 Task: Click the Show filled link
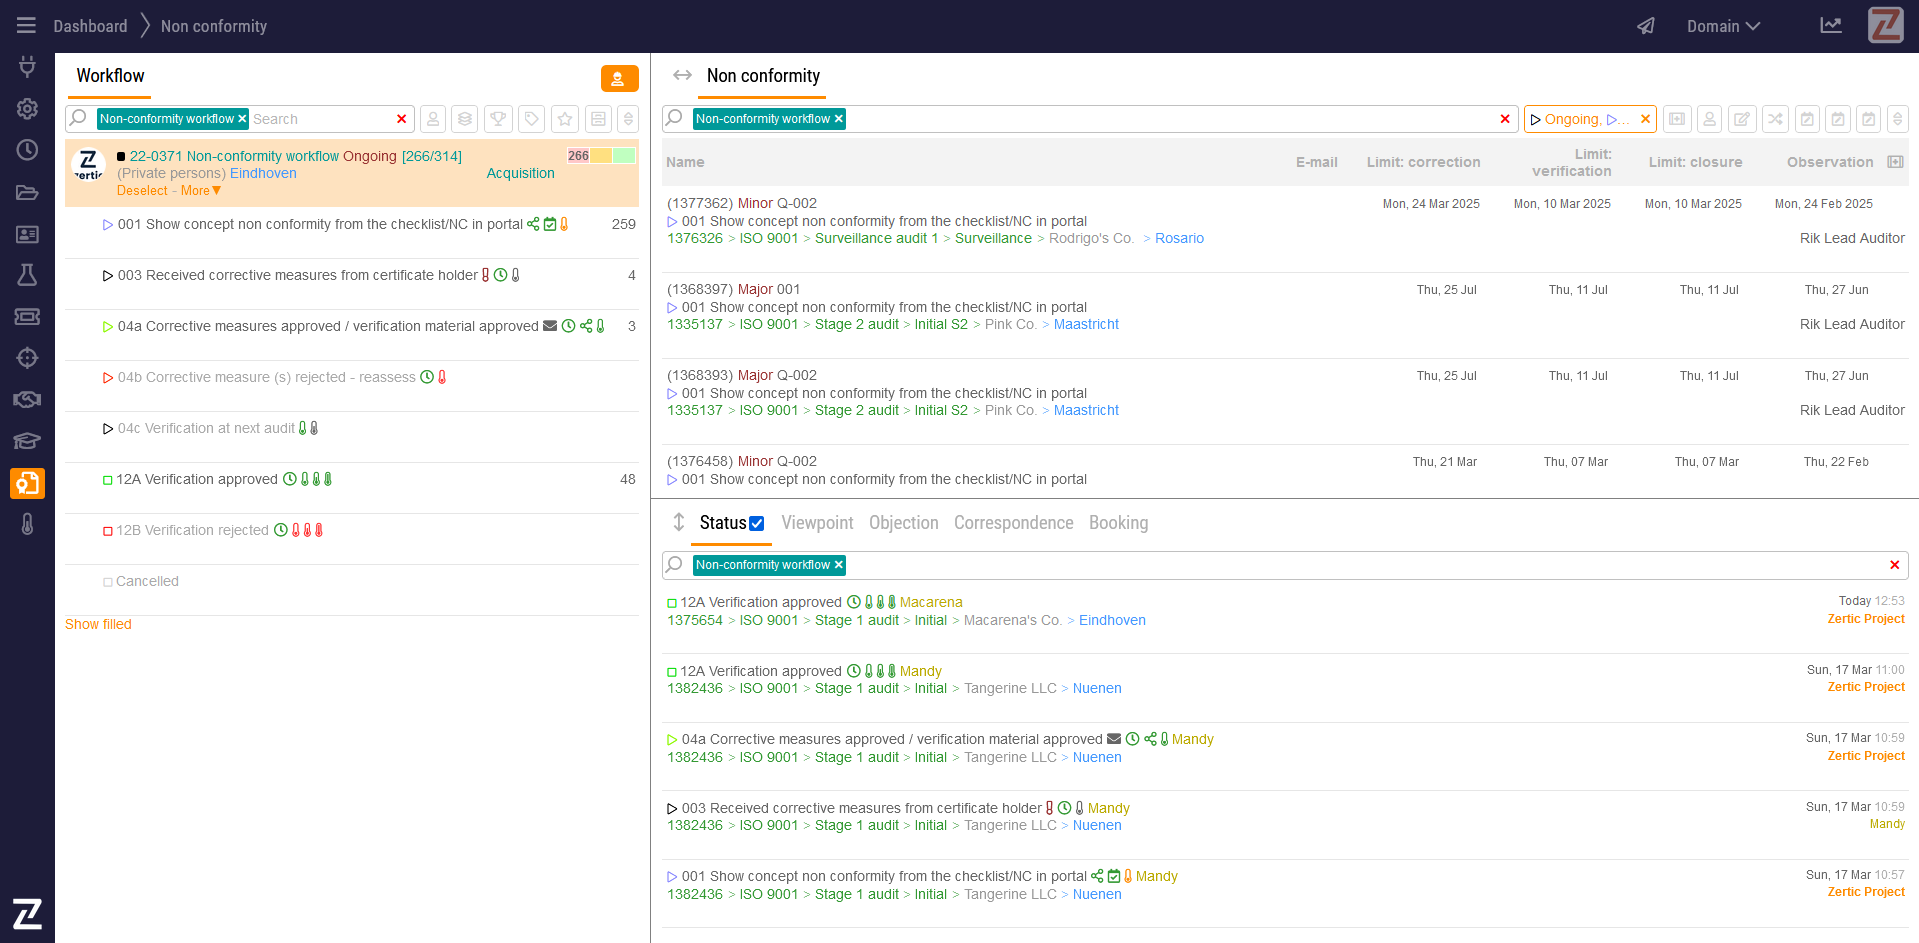98,624
